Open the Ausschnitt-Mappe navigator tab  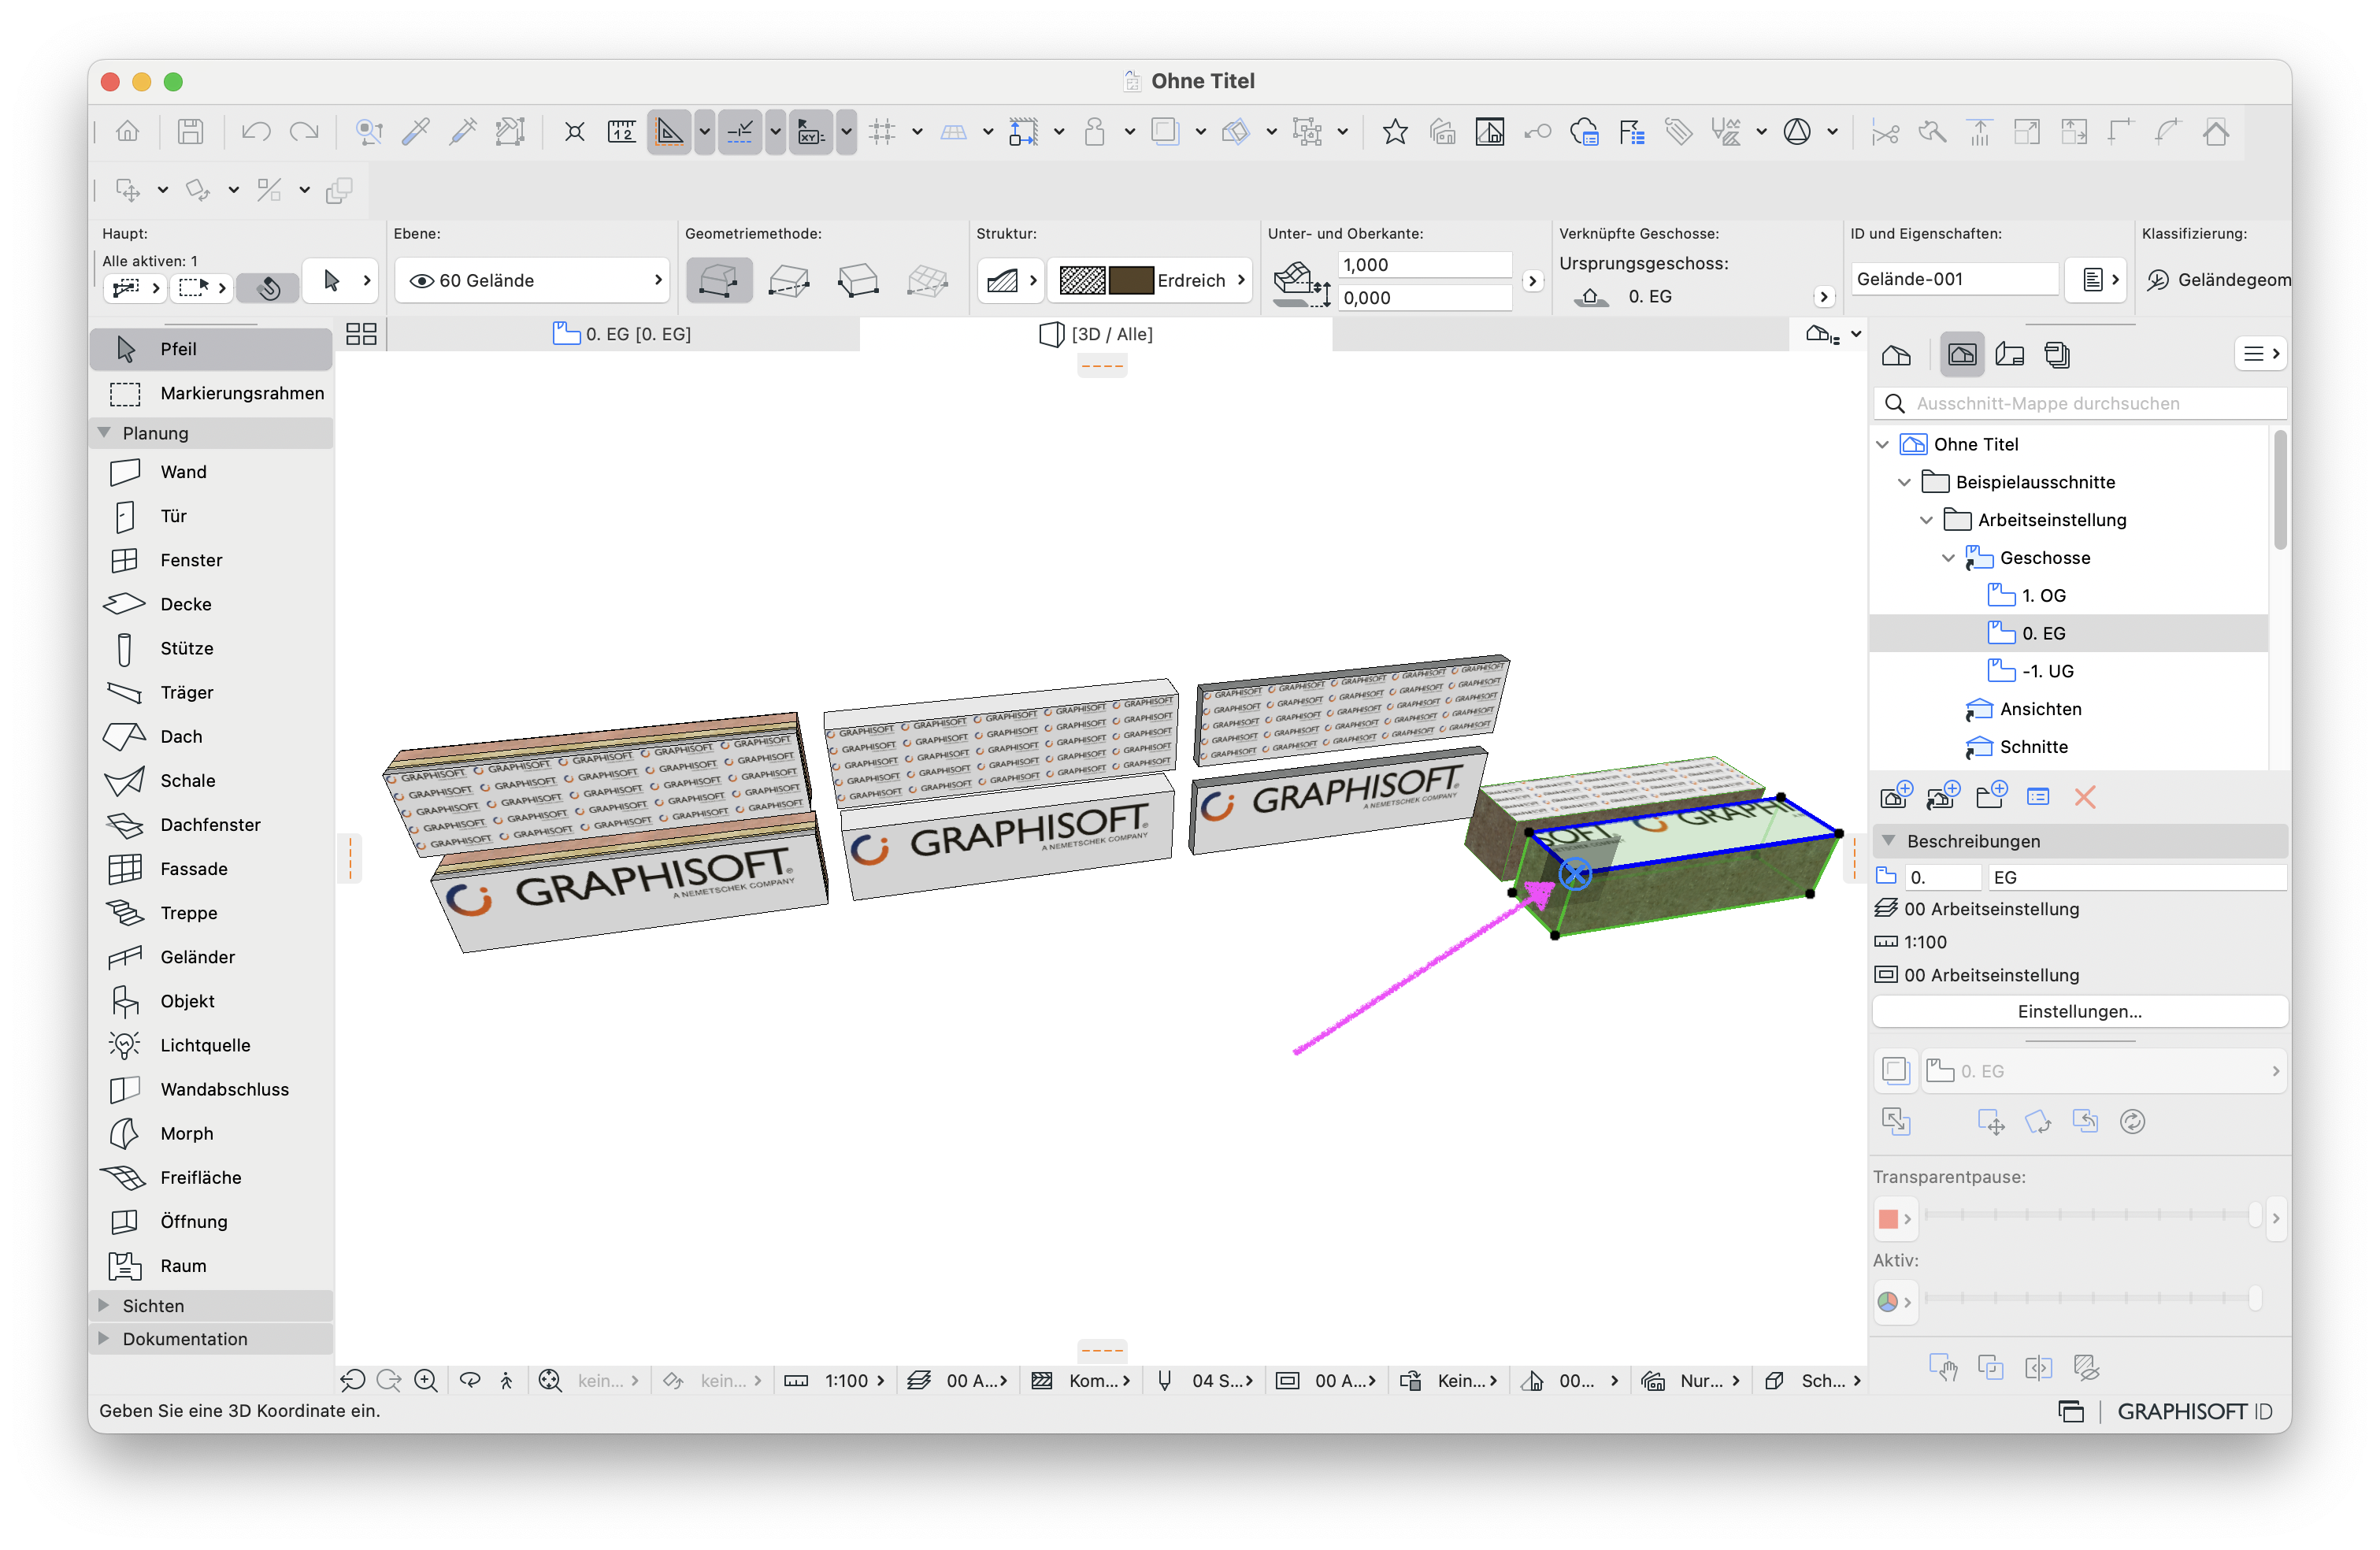(1962, 354)
